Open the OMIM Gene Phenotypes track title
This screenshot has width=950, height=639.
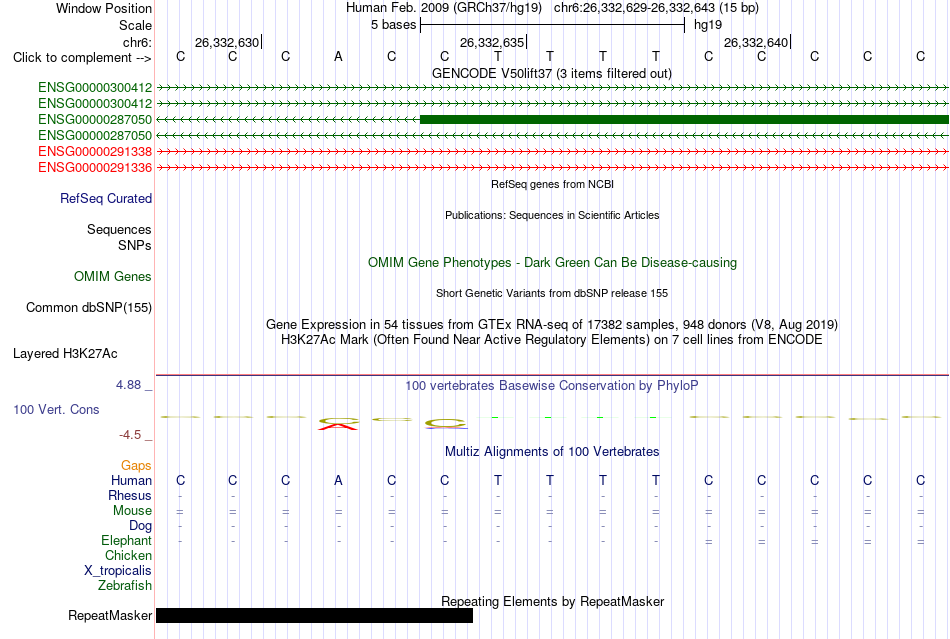(552, 262)
